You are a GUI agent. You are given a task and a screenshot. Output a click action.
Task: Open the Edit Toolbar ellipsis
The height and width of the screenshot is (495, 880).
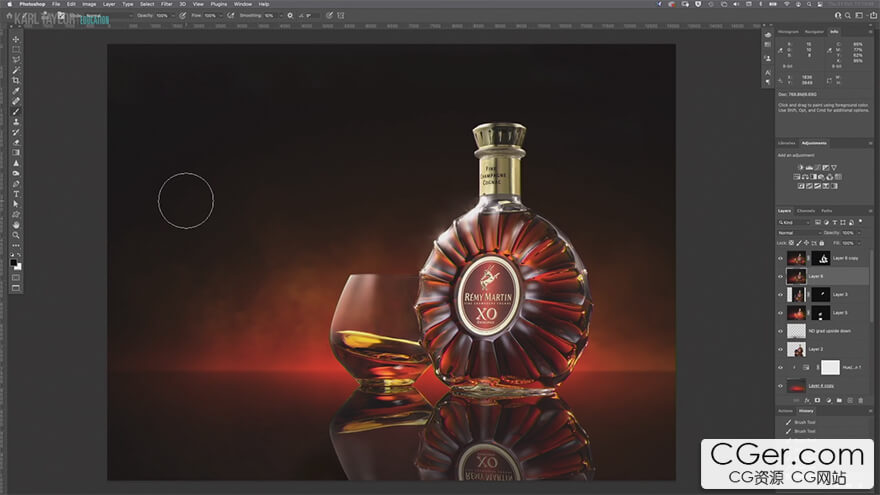16,245
